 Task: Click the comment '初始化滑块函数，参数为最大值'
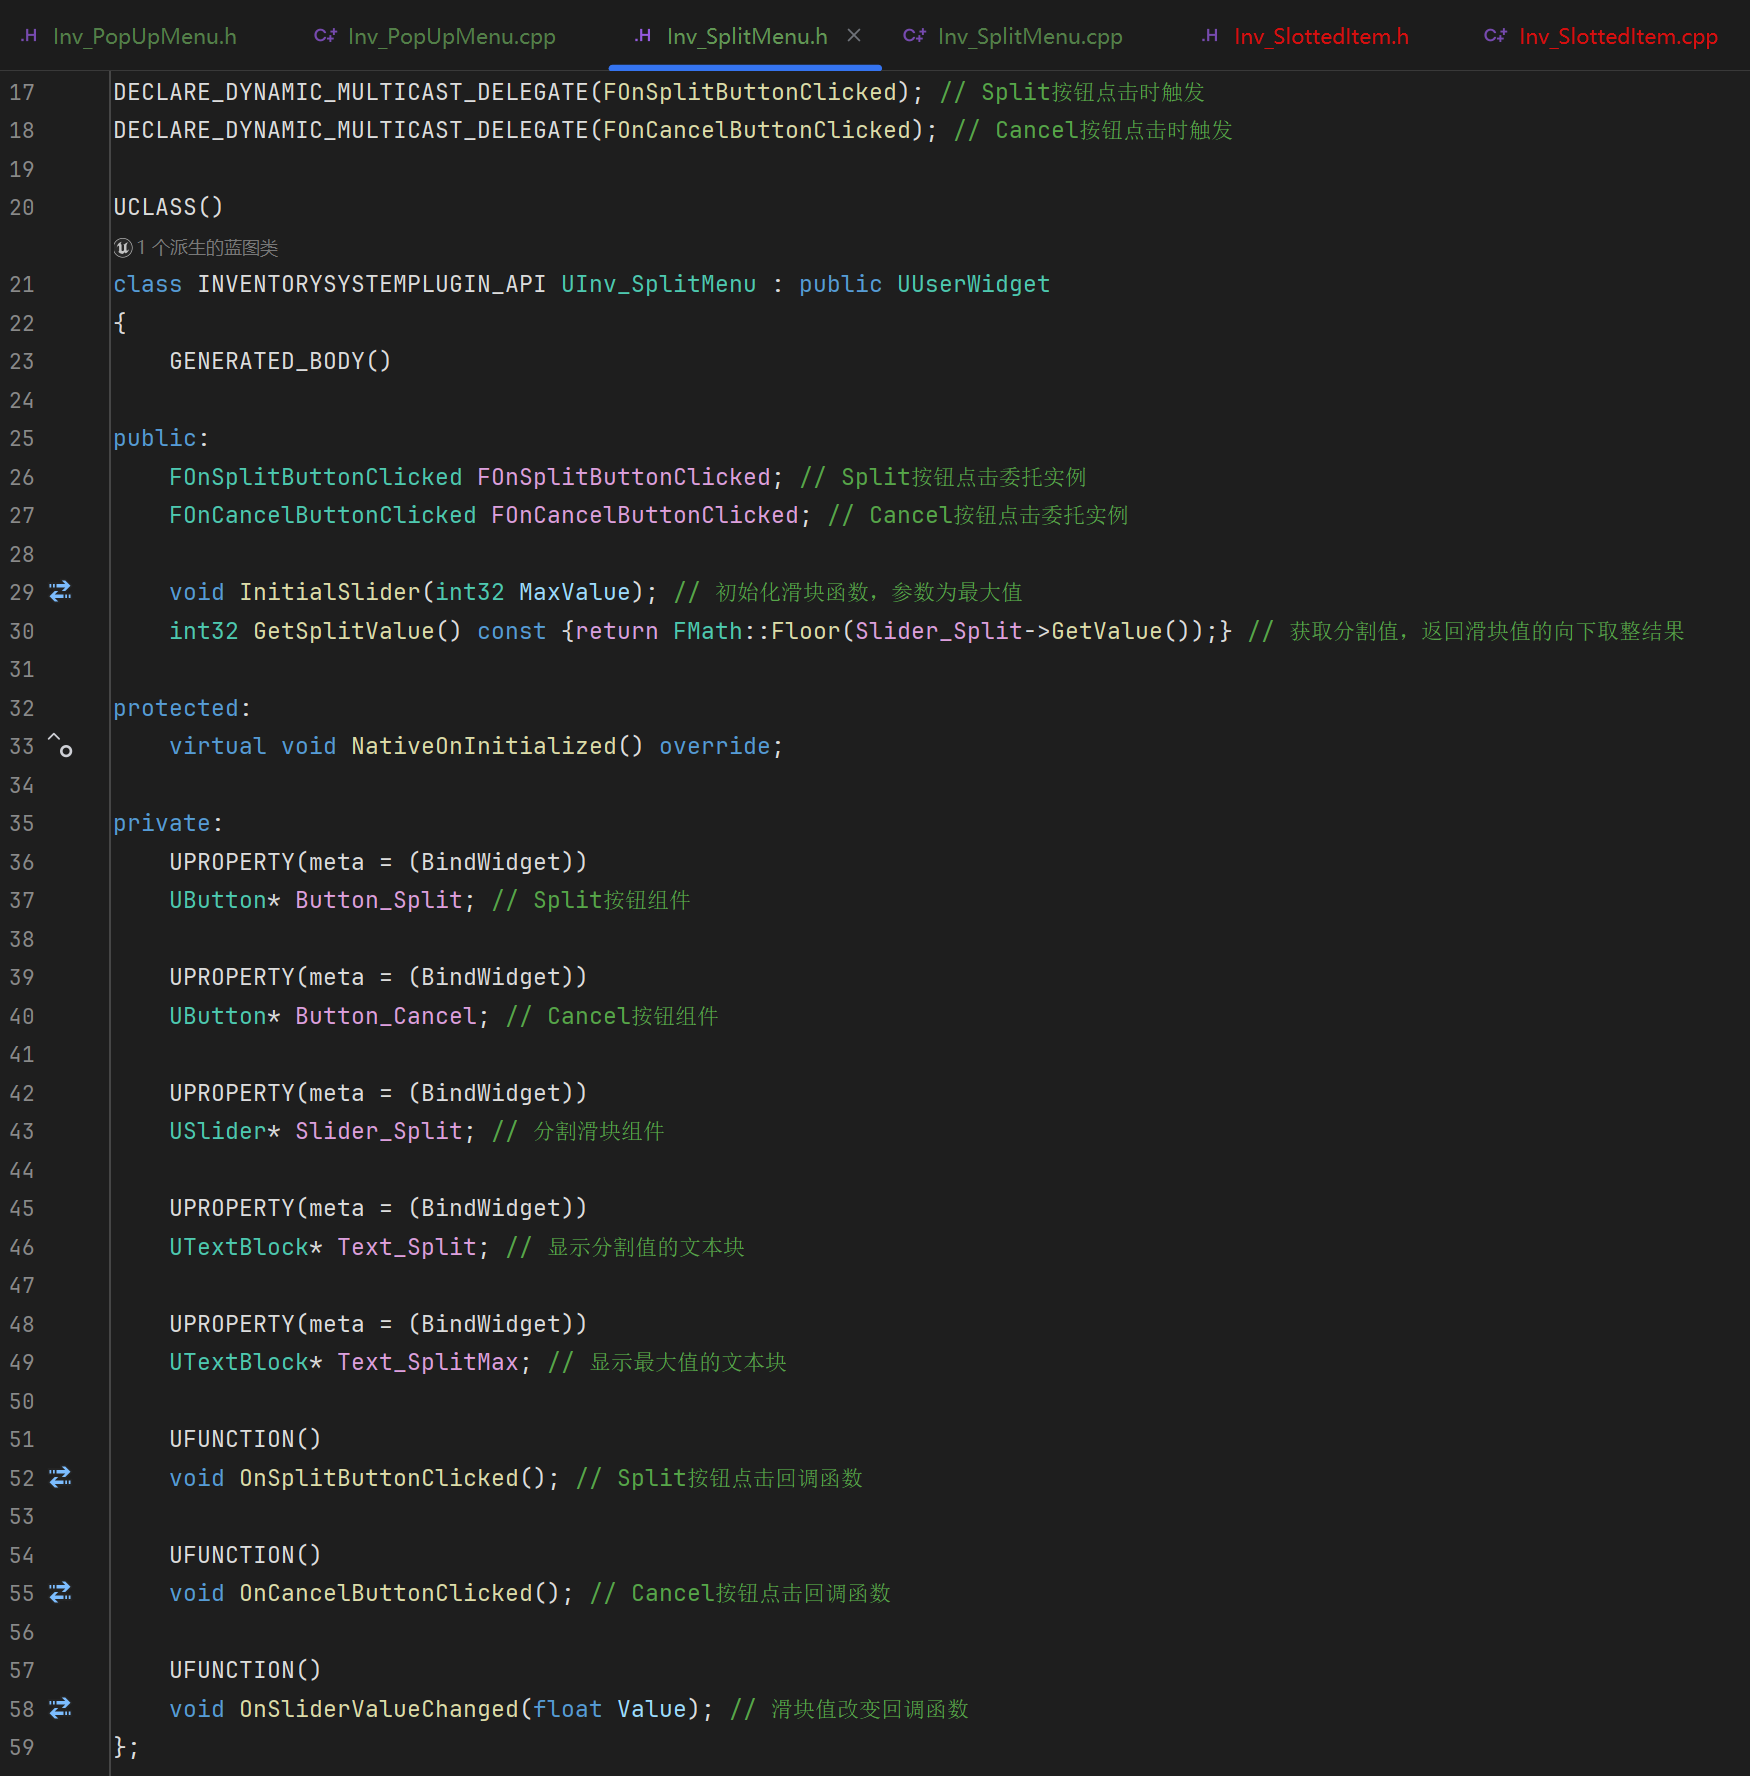[869, 592]
